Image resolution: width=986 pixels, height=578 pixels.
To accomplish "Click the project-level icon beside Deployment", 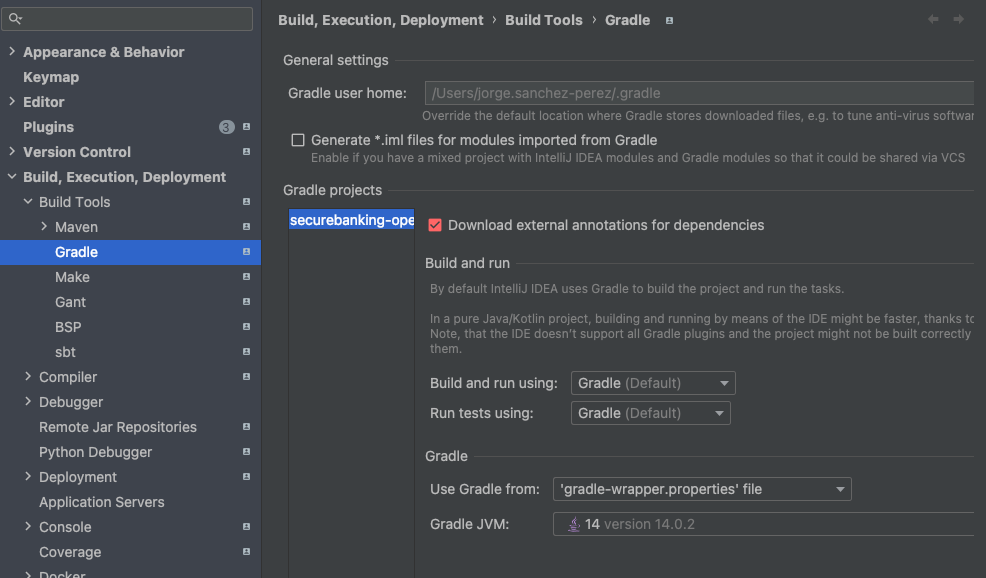I will coord(246,477).
